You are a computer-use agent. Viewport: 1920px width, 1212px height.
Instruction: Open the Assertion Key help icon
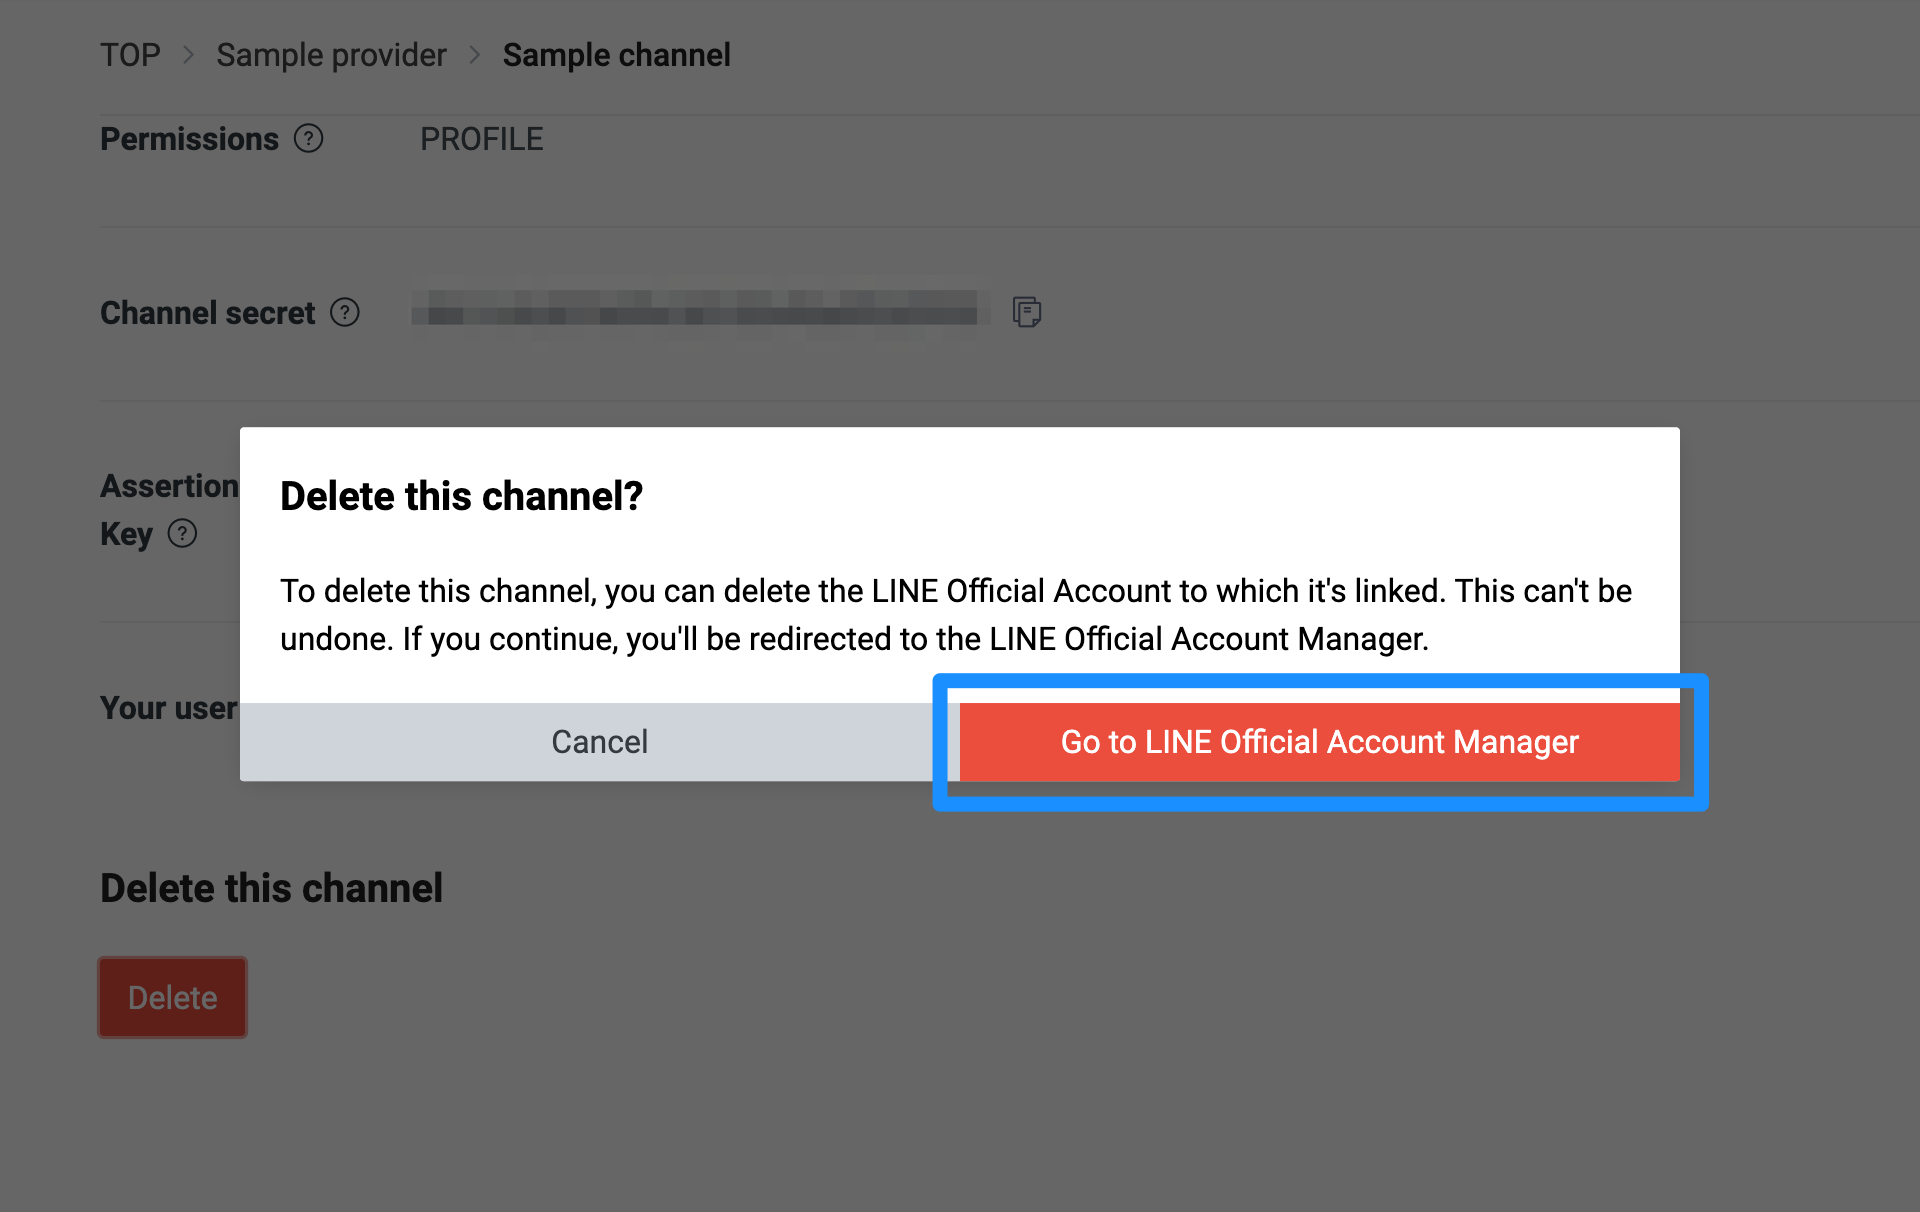pos(182,533)
